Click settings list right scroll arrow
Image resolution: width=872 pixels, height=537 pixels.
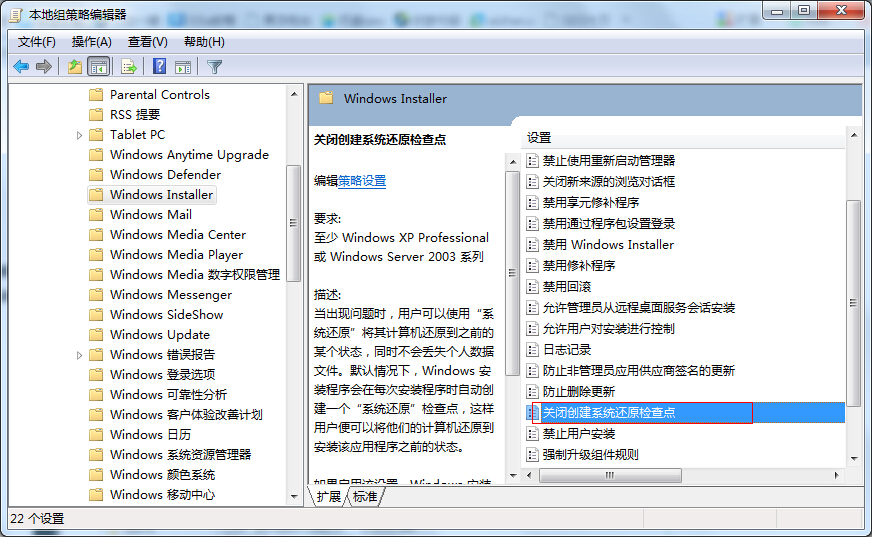point(837,475)
